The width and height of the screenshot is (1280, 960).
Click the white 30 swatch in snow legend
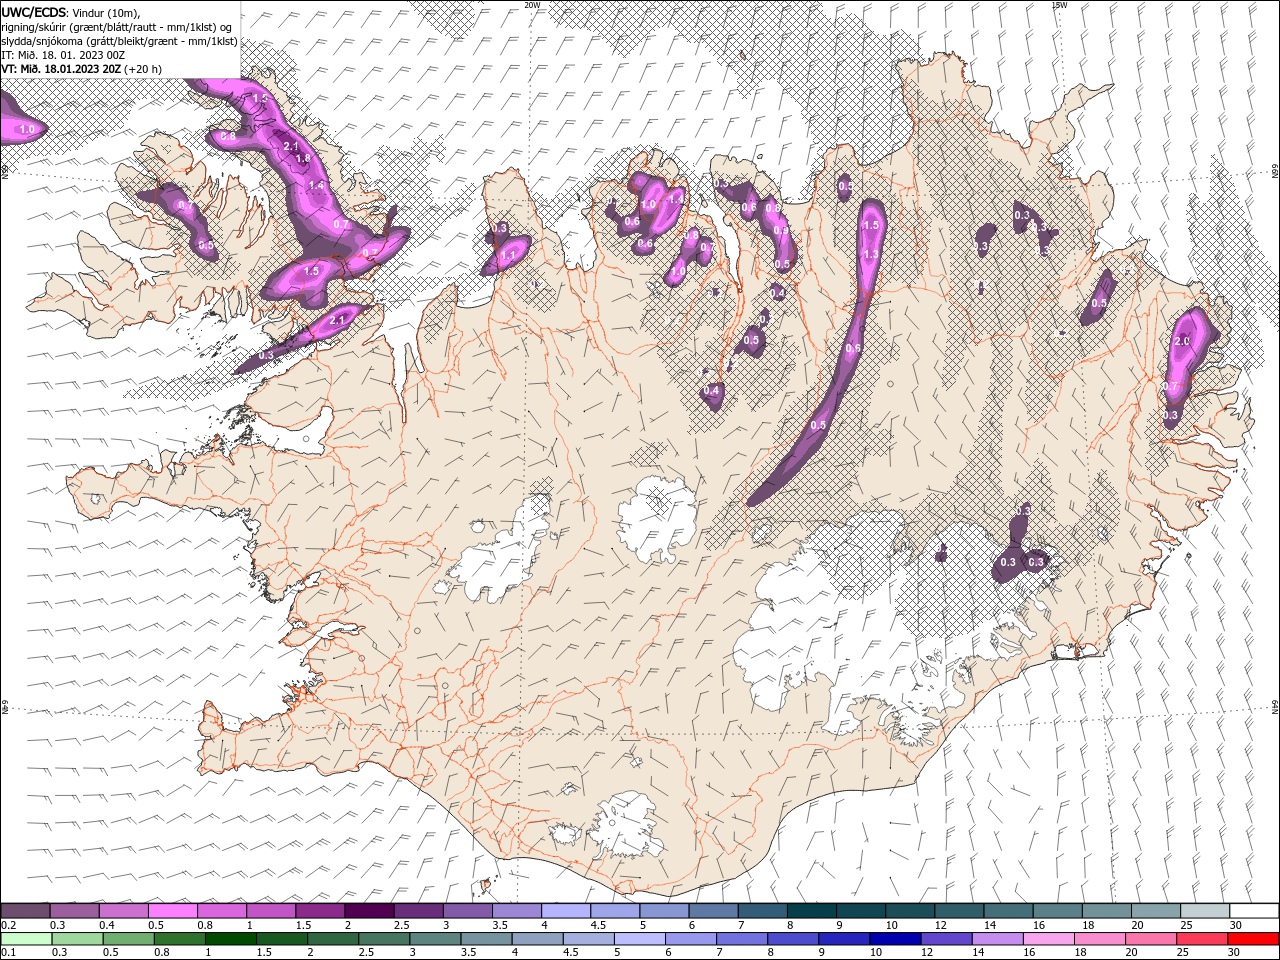point(1253,911)
